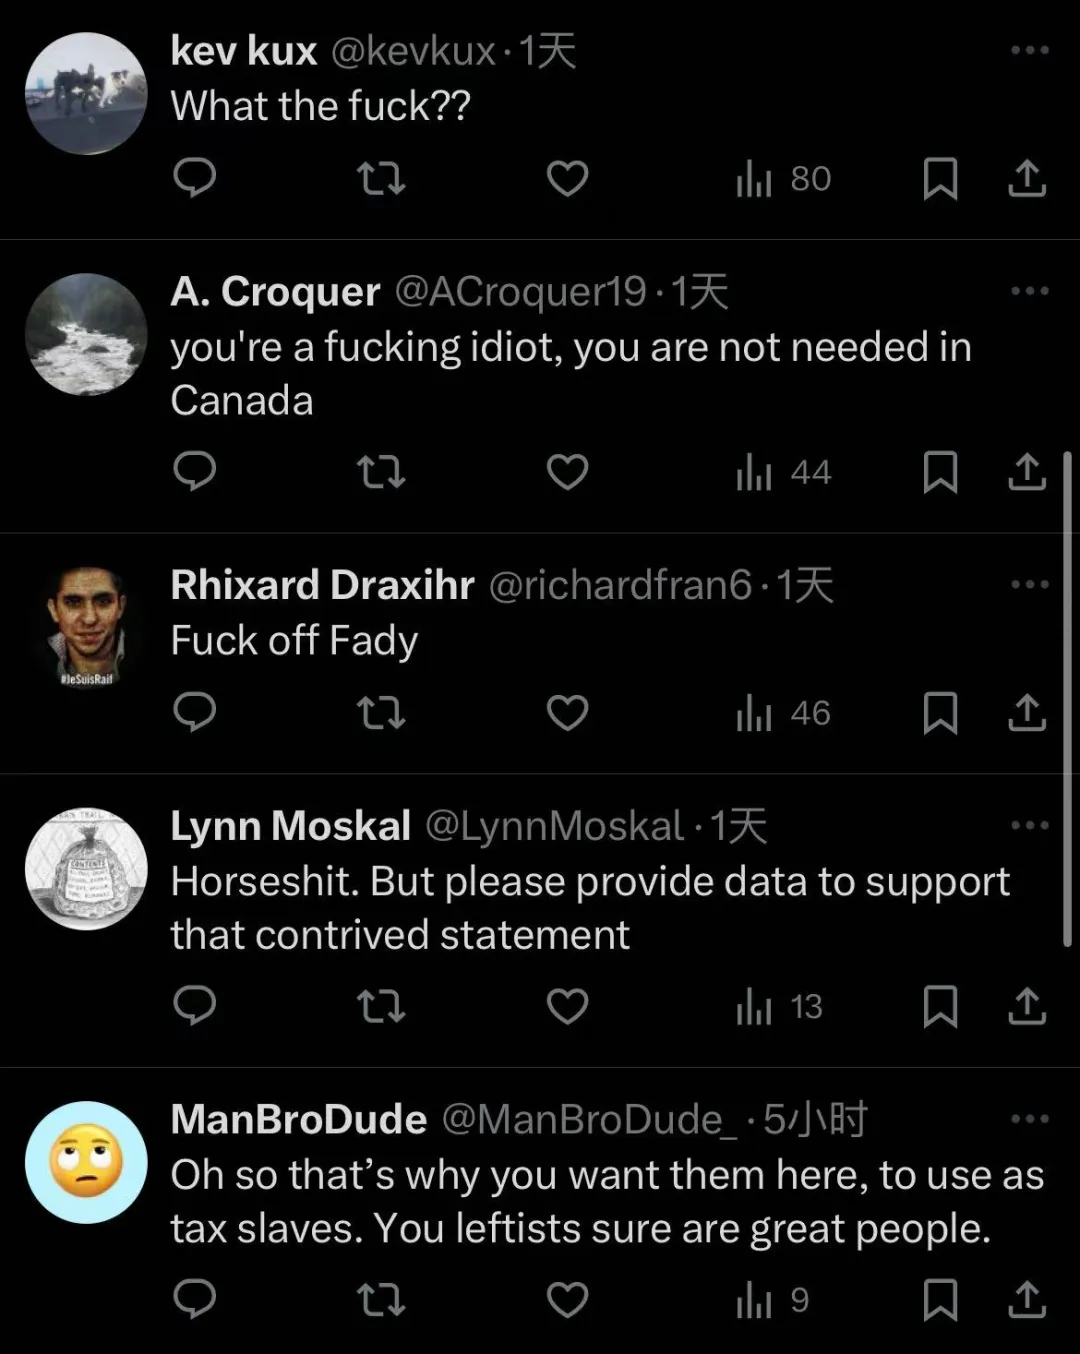Click the vertical scrollbar on the right
The image size is (1080, 1354).
1068,700
